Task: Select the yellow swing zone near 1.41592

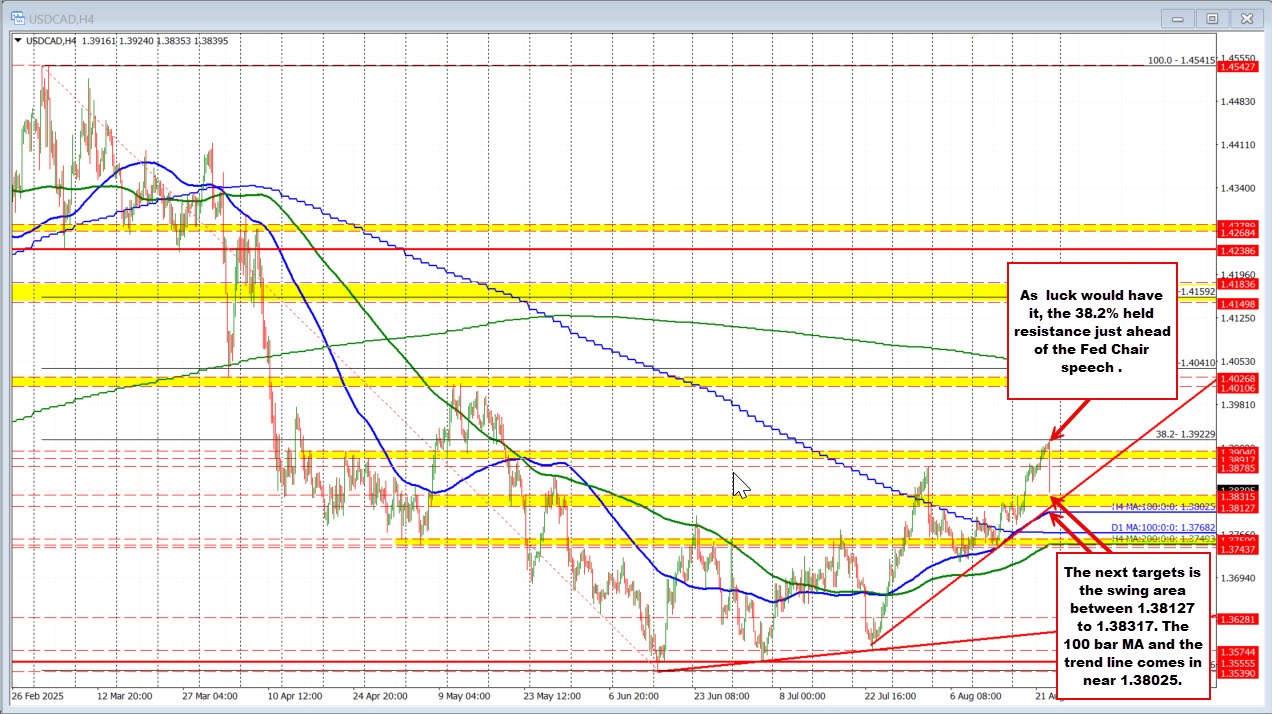Action: [600, 292]
